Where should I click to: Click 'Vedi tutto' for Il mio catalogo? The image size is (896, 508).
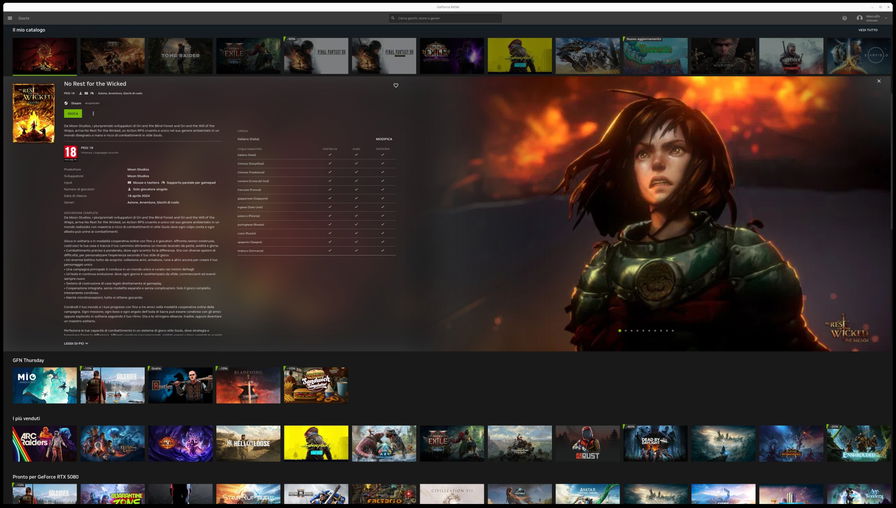coord(867,30)
